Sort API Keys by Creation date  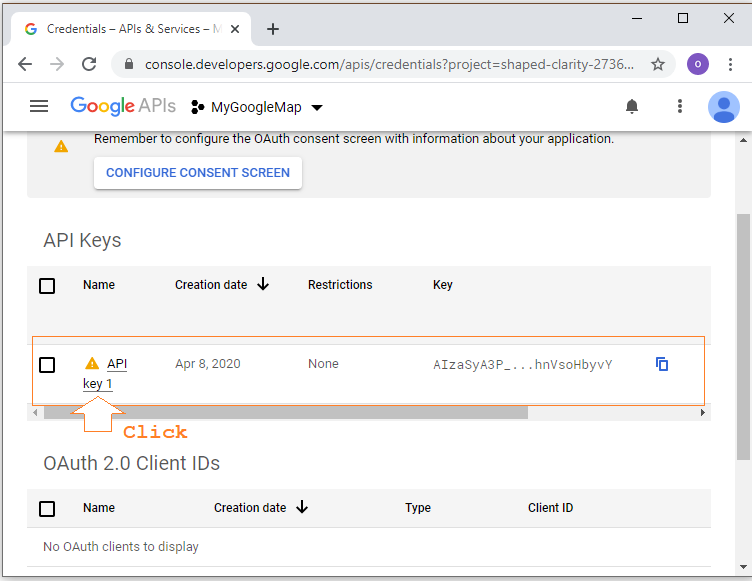coord(222,285)
